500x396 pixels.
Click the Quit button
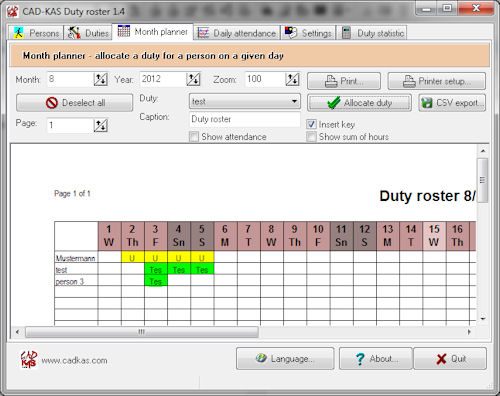click(450, 358)
